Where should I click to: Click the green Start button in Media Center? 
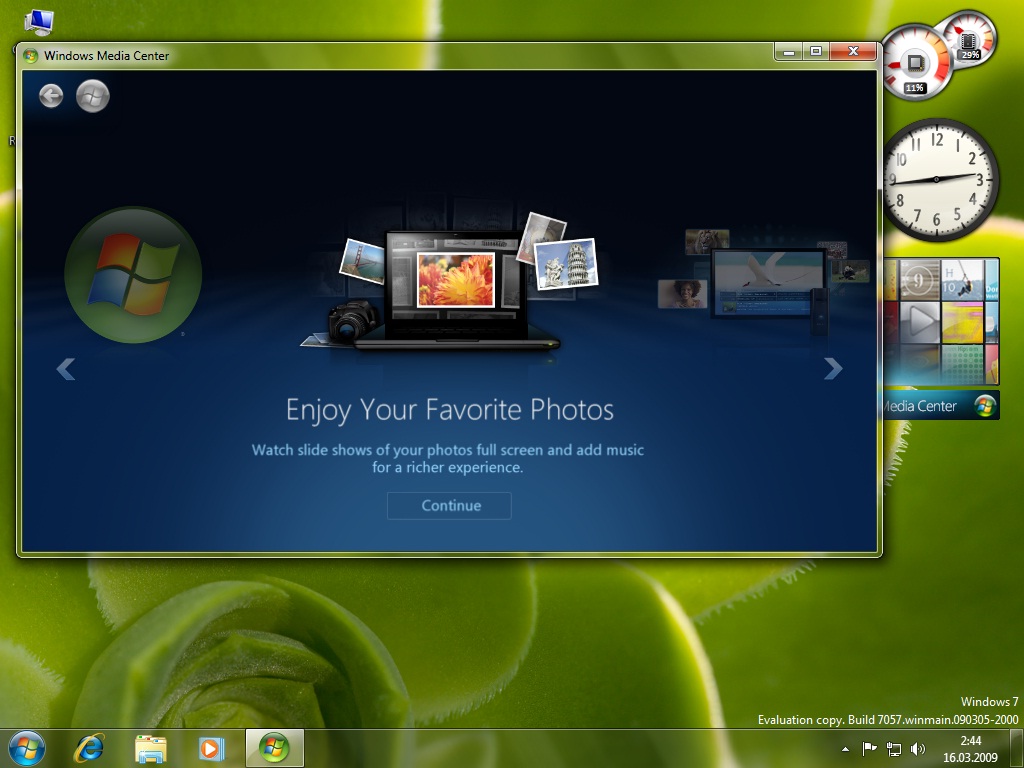93,96
